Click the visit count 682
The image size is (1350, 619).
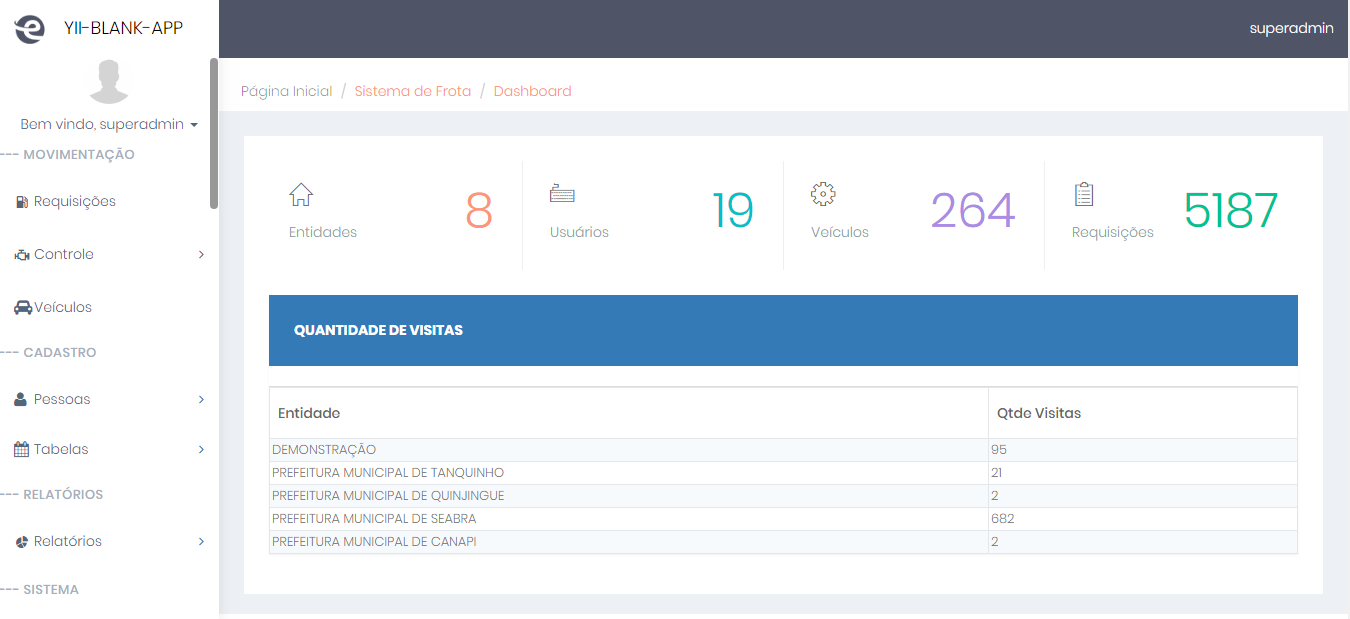click(x=1003, y=519)
